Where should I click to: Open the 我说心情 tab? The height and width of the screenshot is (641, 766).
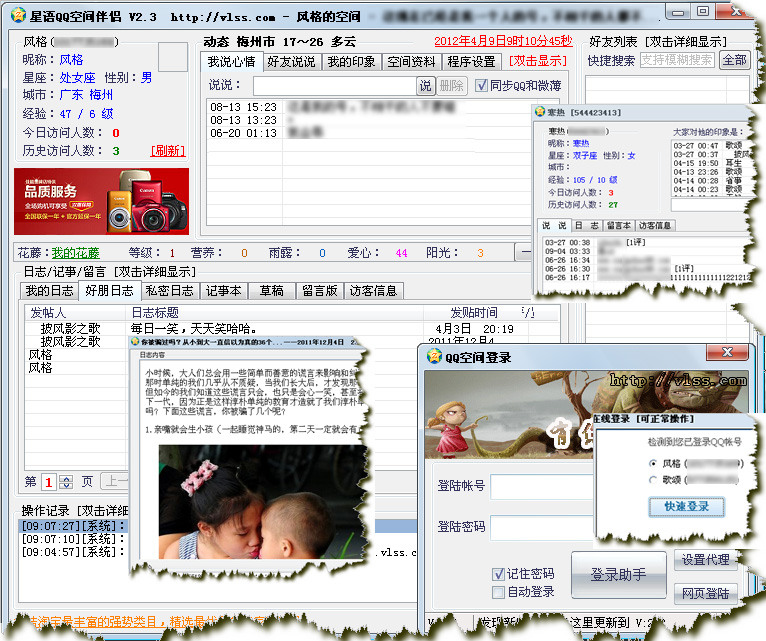click(x=231, y=62)
